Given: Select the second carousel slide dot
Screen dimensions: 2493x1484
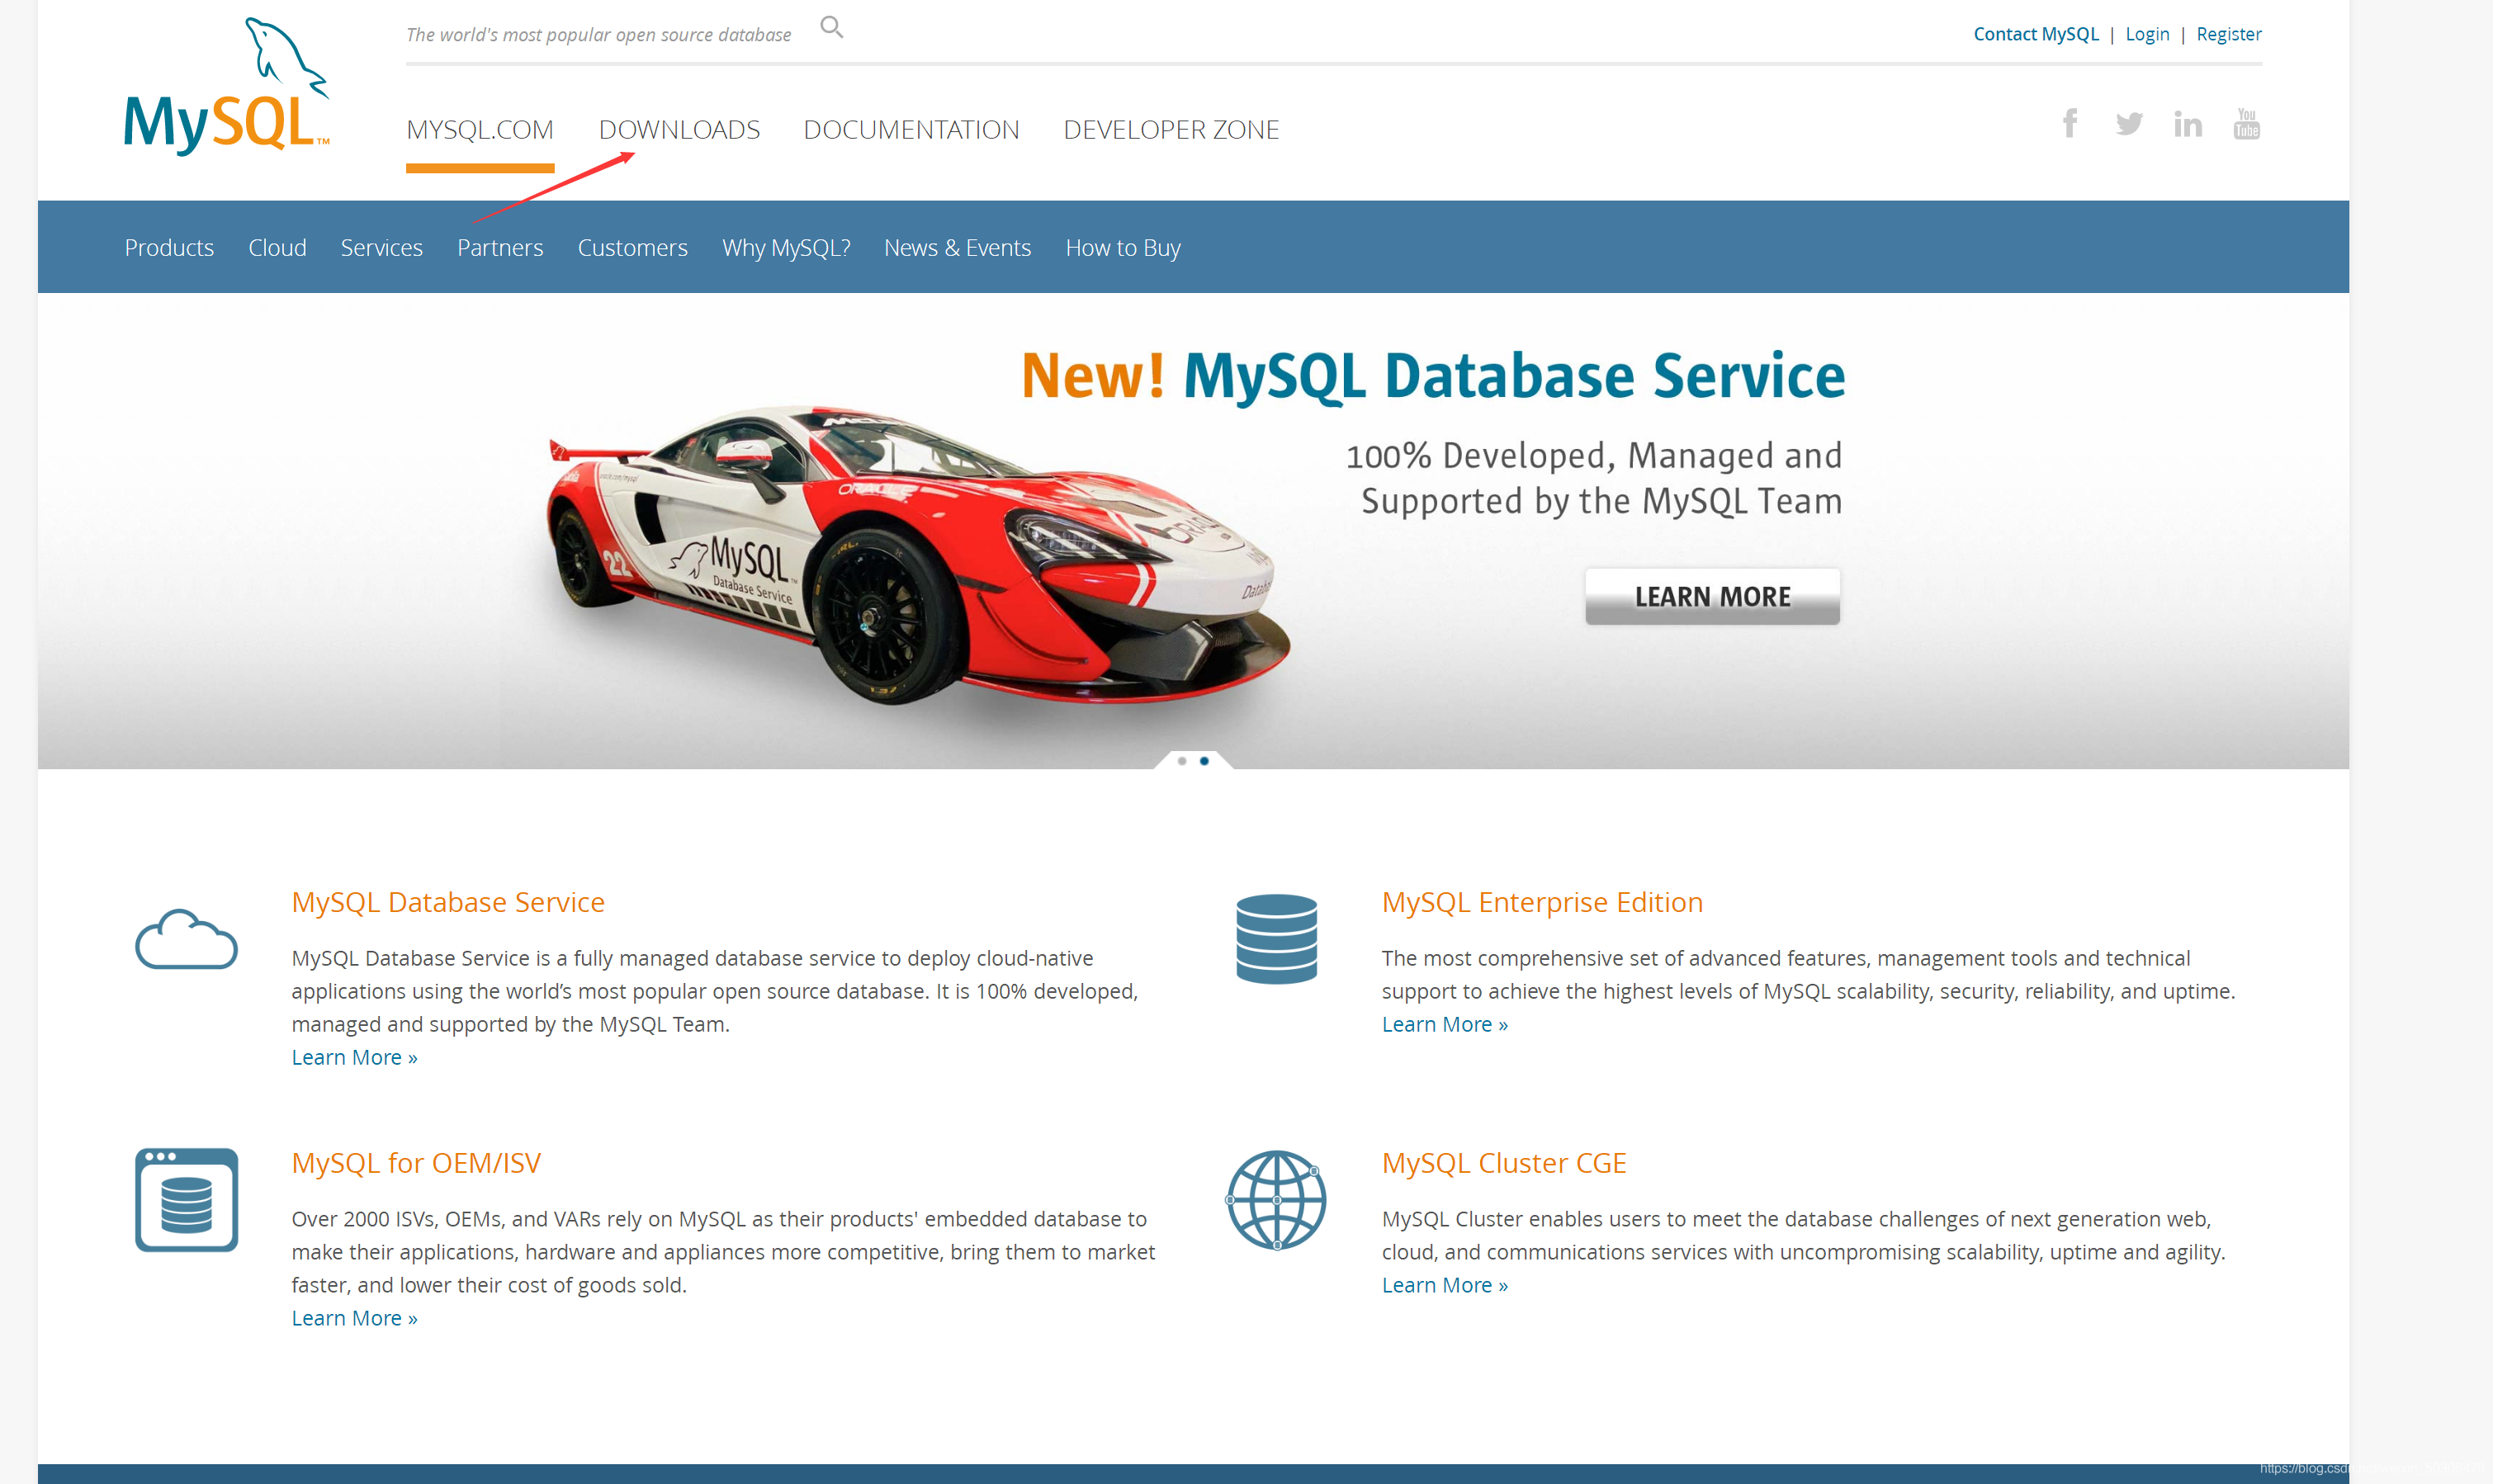Looking at the screenshot, I should click(x=1204, y=761).
